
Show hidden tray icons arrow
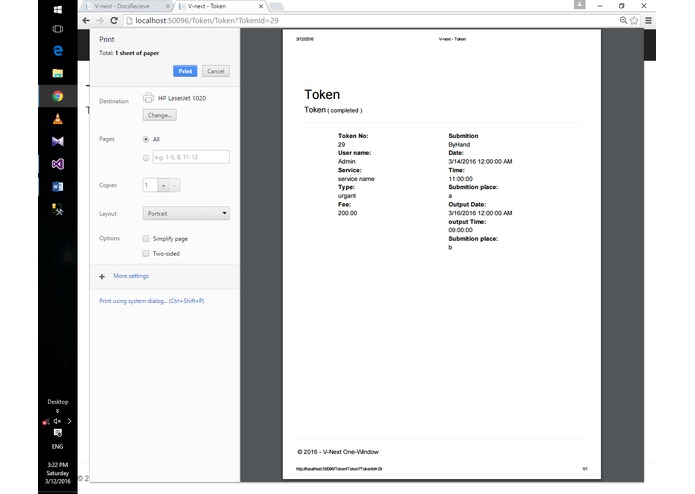point(69,421)
